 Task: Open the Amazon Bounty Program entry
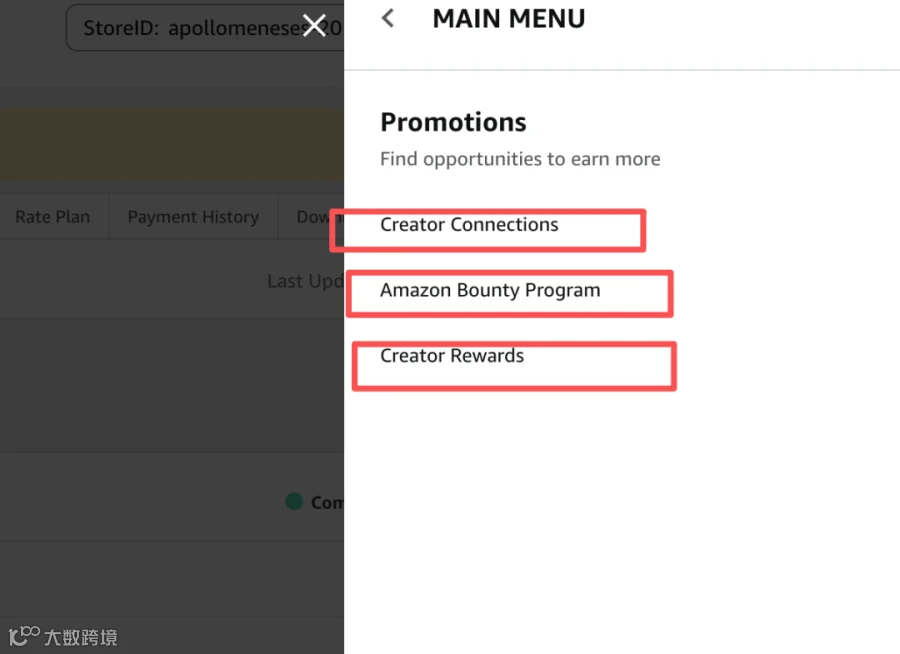point(490,291)
